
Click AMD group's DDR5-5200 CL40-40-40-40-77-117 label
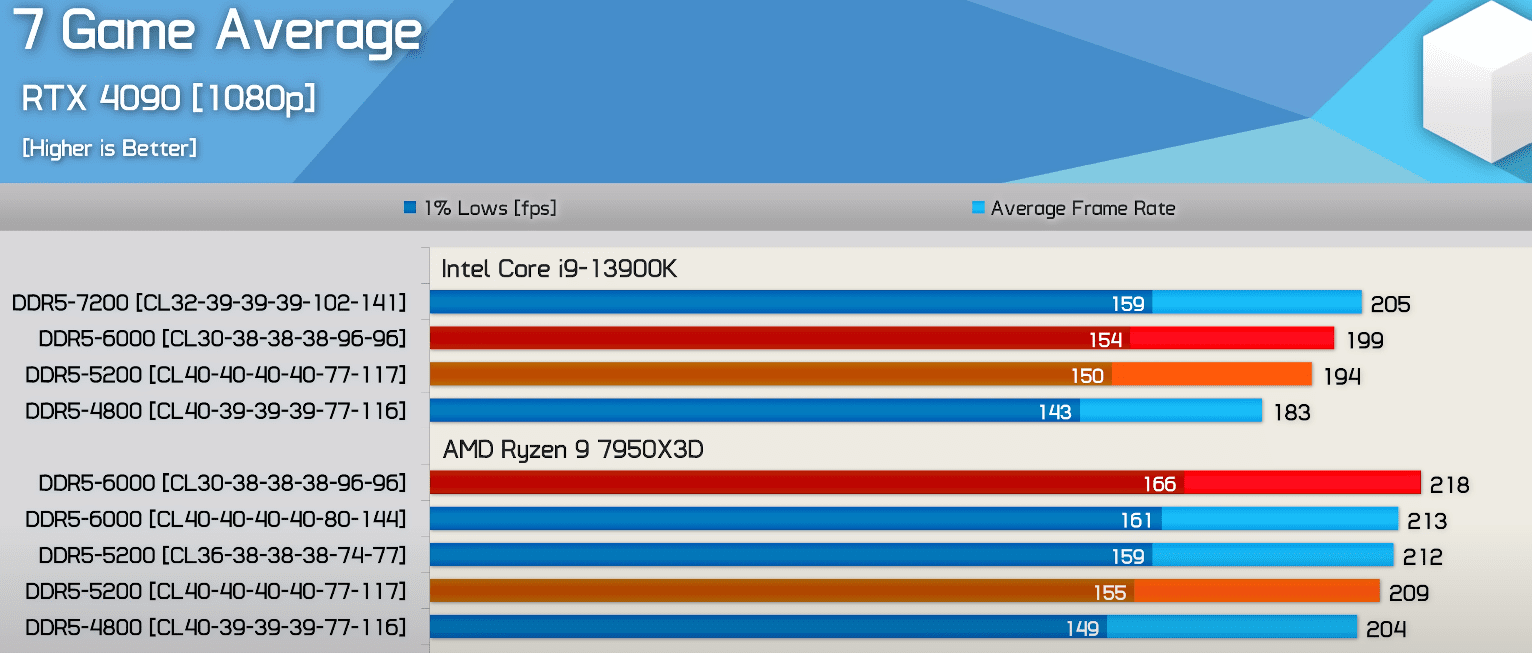[x=216, y=591]
